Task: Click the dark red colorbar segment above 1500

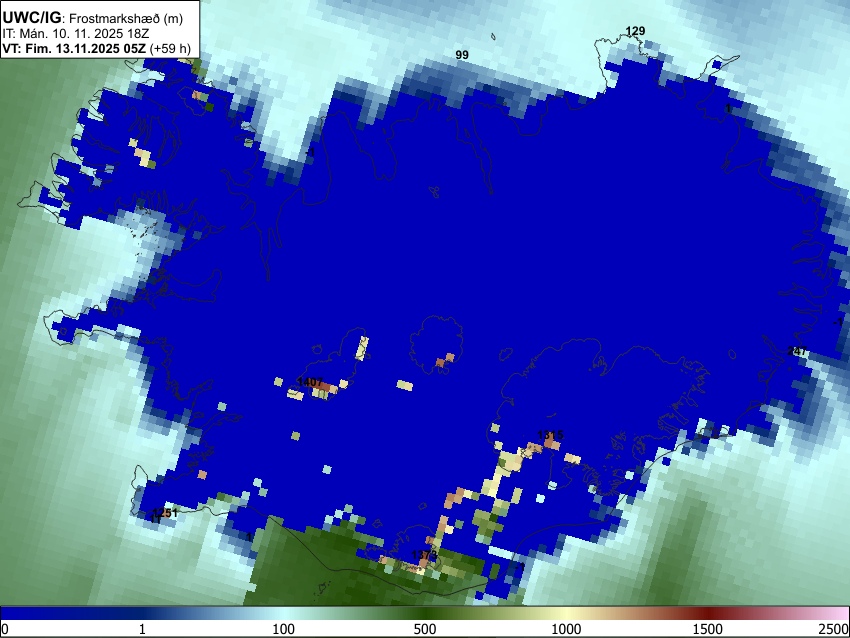Action: (708, 613)
